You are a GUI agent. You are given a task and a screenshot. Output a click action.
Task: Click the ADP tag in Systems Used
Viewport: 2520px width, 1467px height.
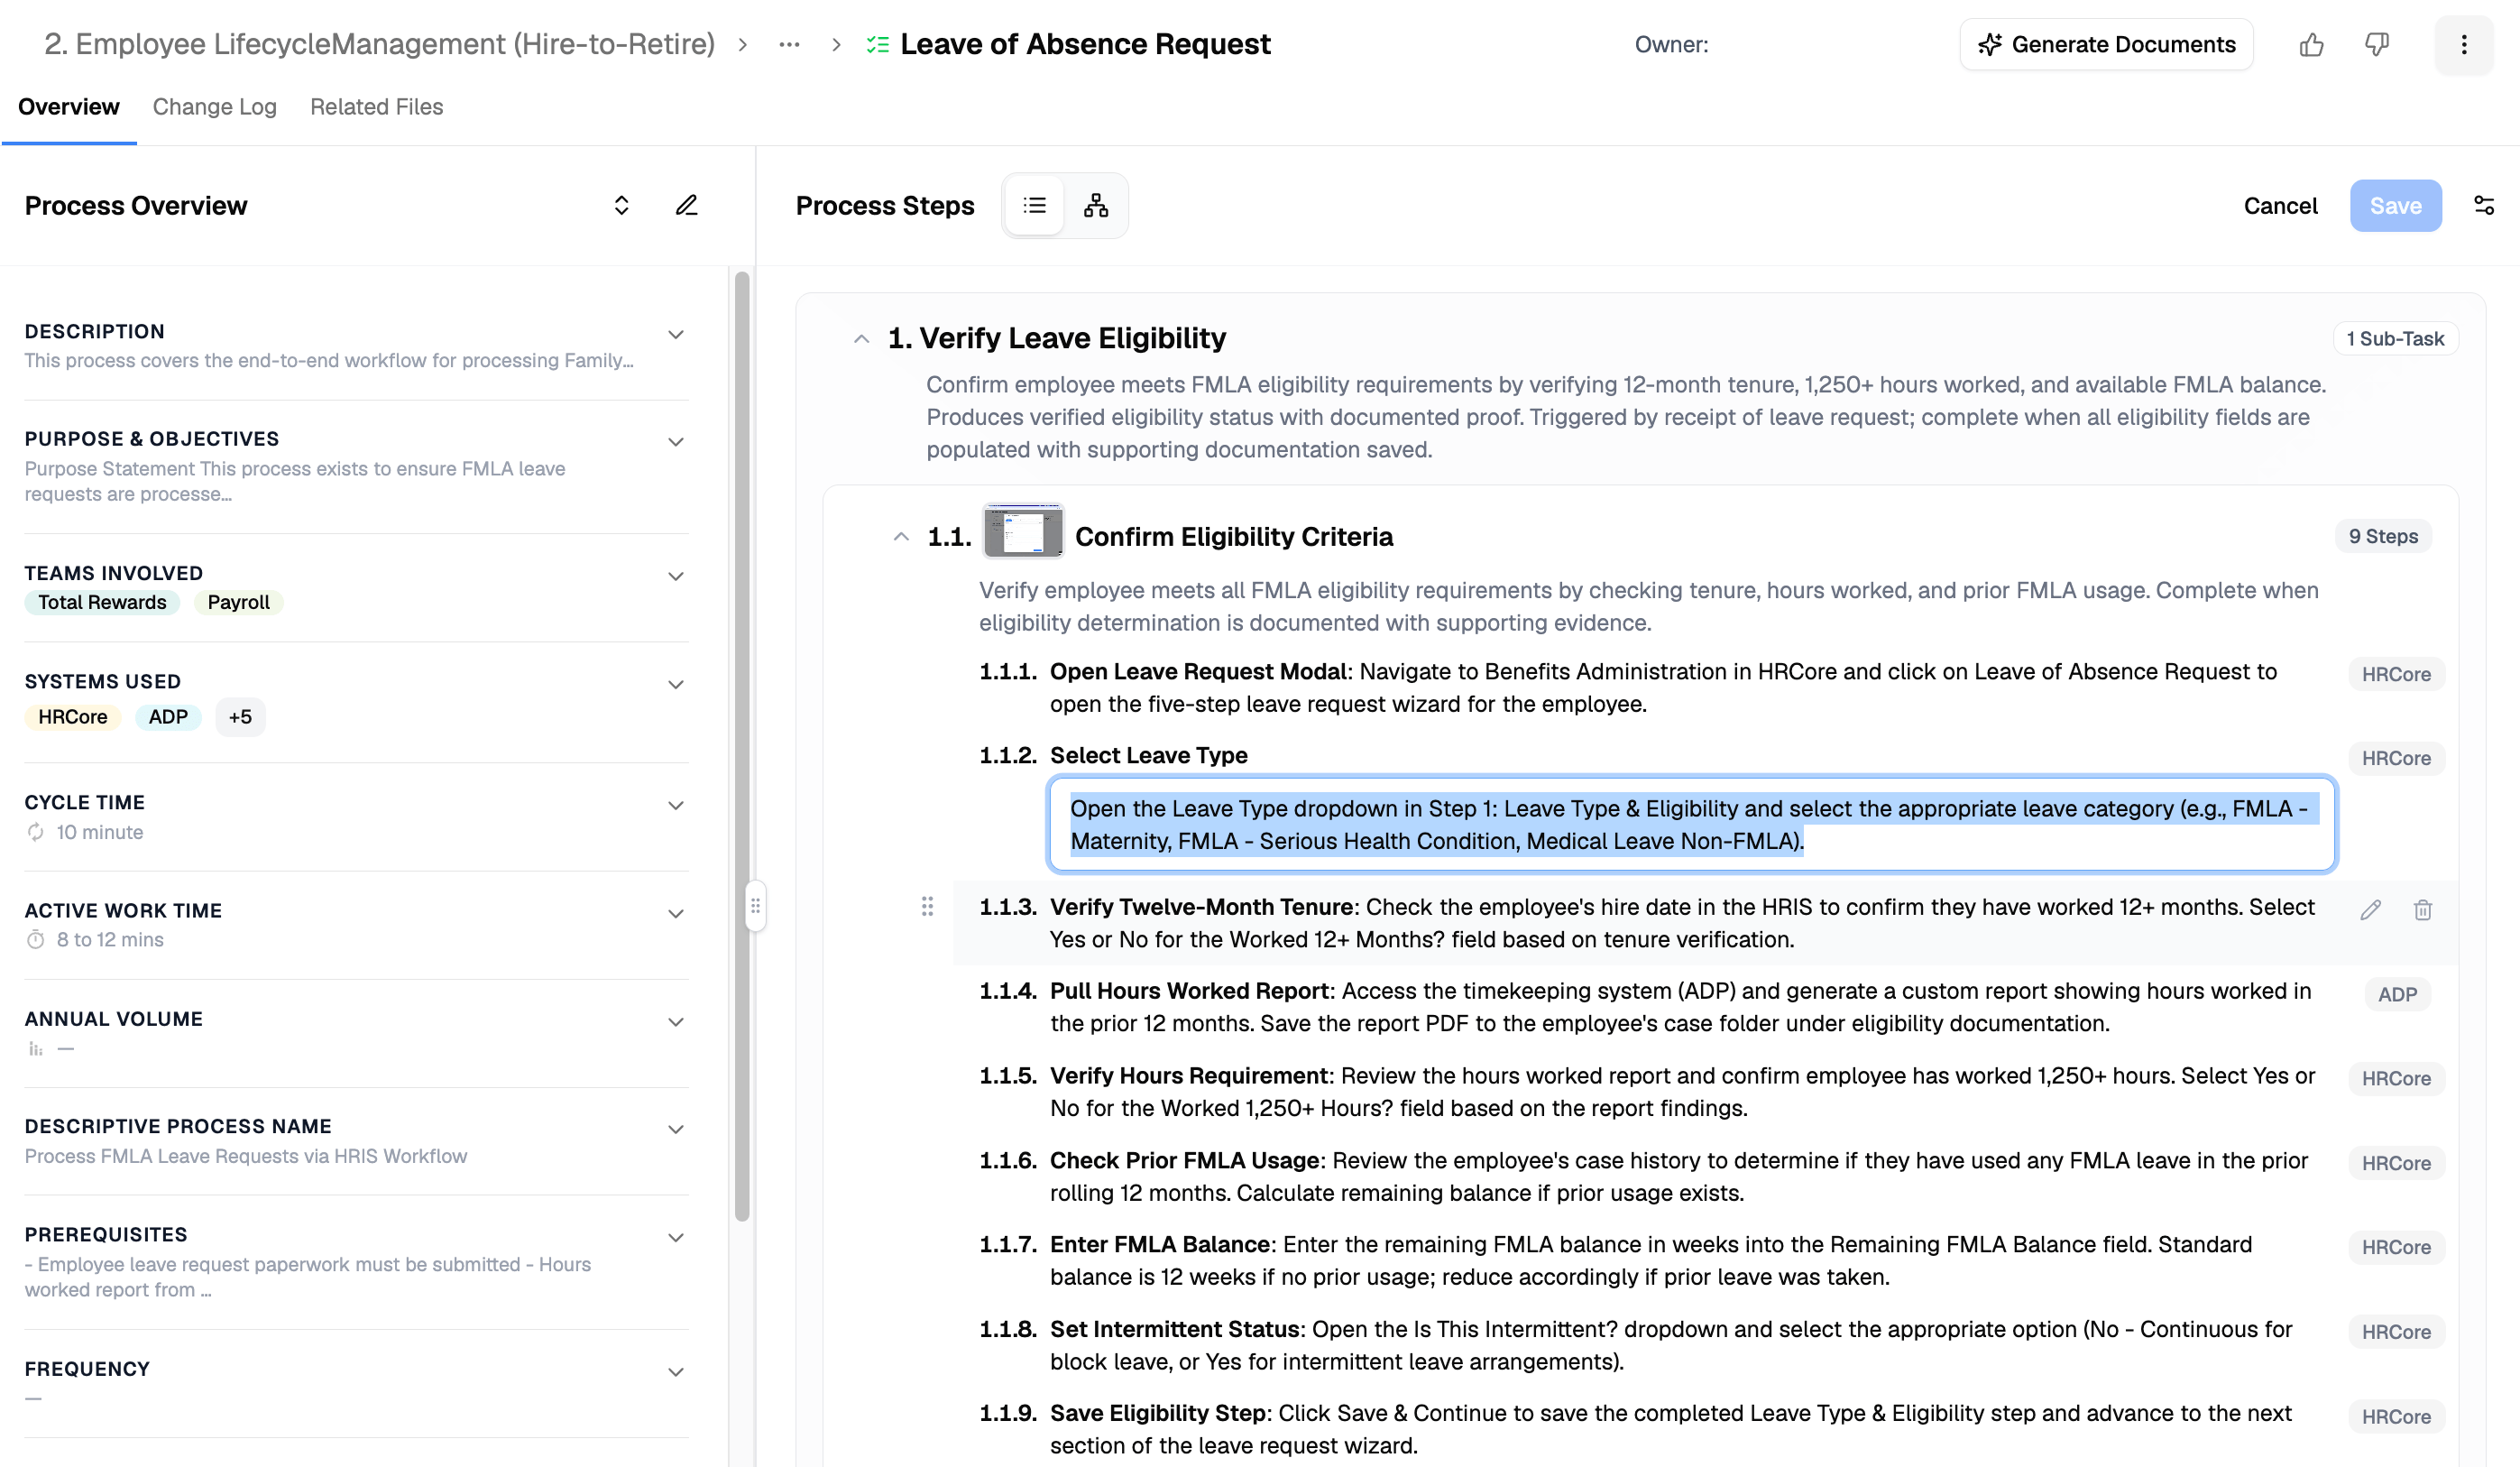pyautogui.click(x=168, y=717)
